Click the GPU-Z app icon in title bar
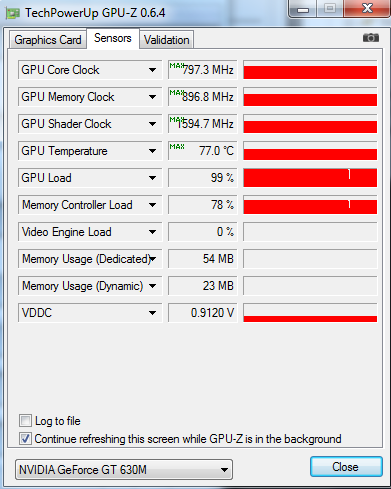 tap(13, 13)
